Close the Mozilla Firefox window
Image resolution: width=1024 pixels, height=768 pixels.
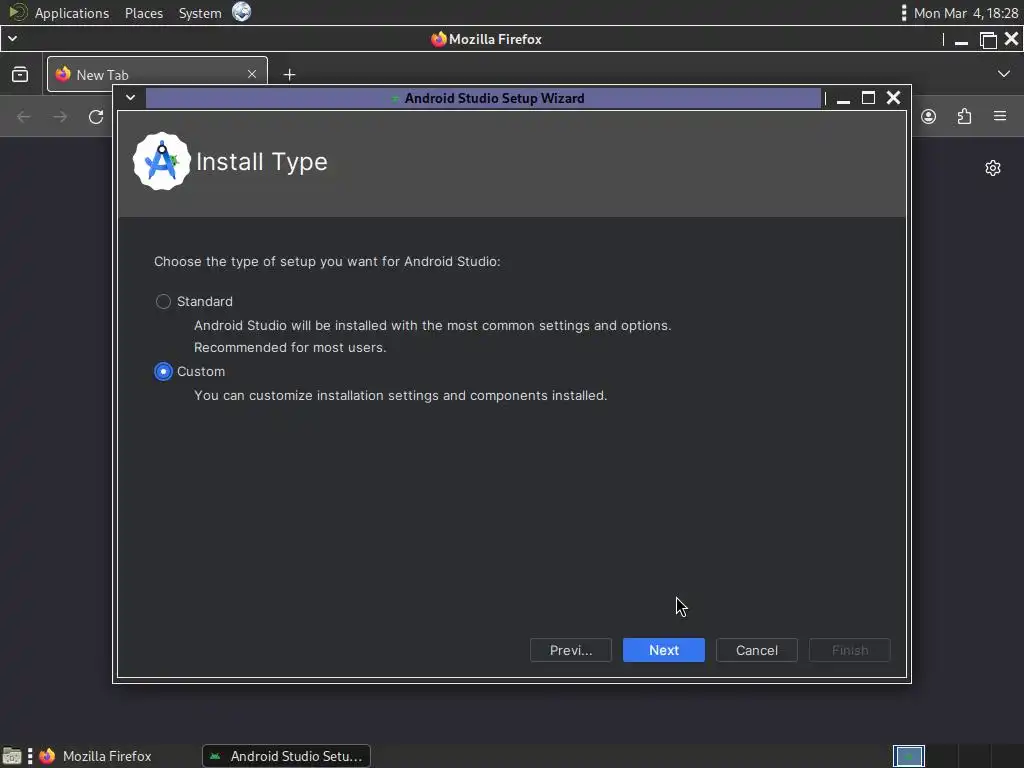pyautogui.click(x=1012, y=39)
